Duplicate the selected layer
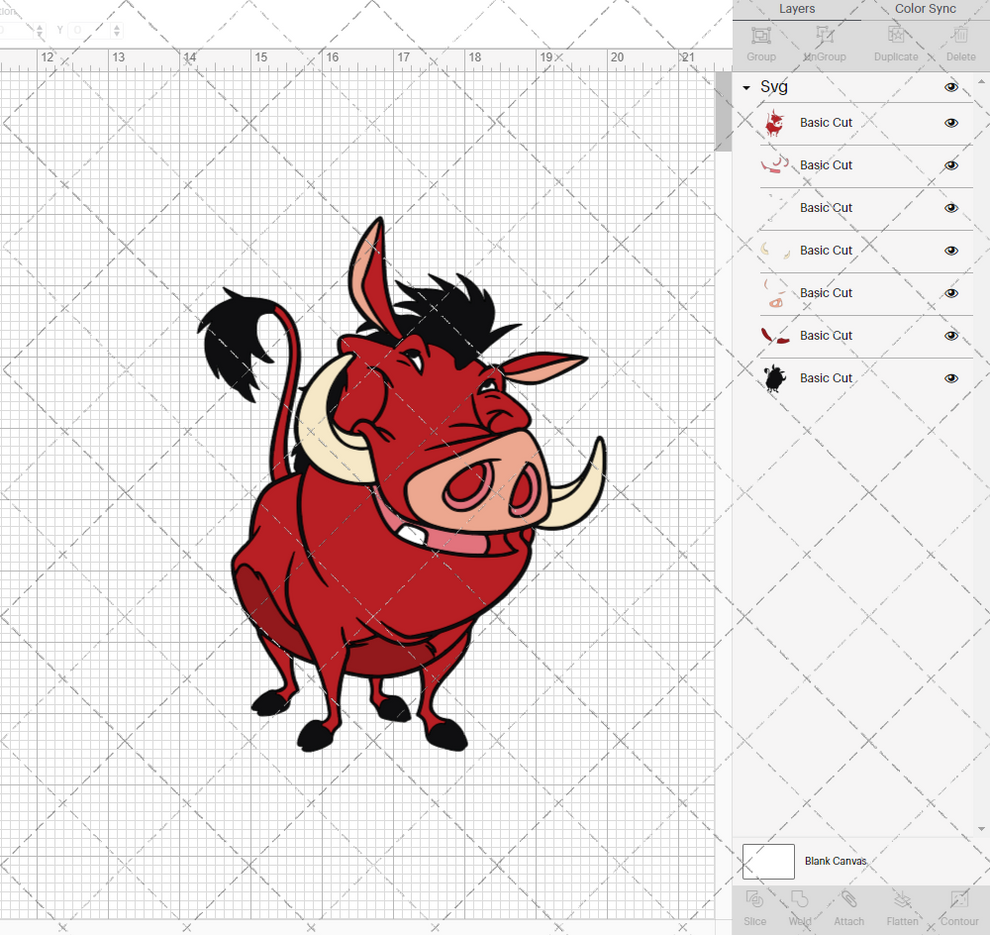This screenshot has width=990, height=935. (896, 42)
